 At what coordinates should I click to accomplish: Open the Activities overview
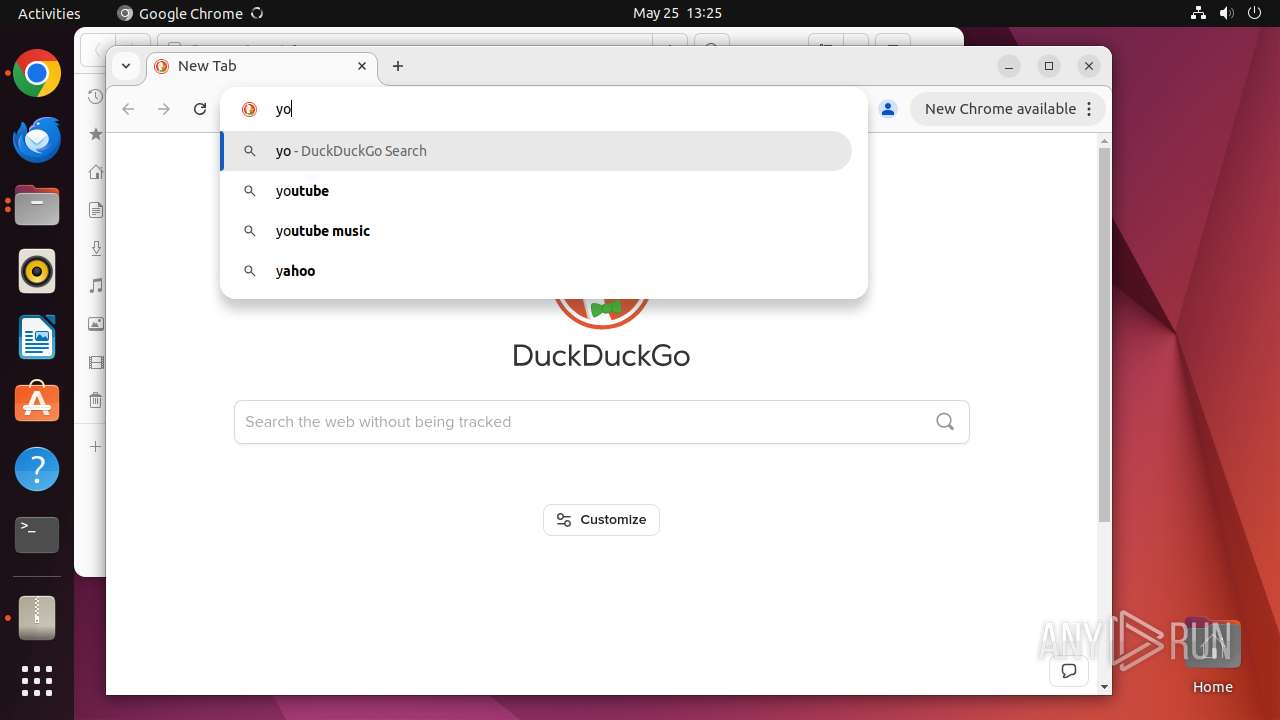tap(49, 13)
